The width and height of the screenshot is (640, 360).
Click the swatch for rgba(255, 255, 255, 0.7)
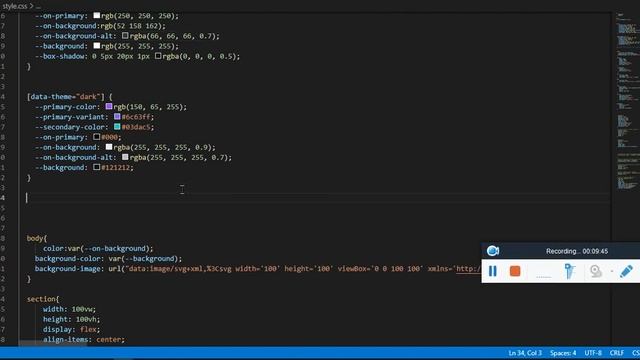click(x=125, y=157)
